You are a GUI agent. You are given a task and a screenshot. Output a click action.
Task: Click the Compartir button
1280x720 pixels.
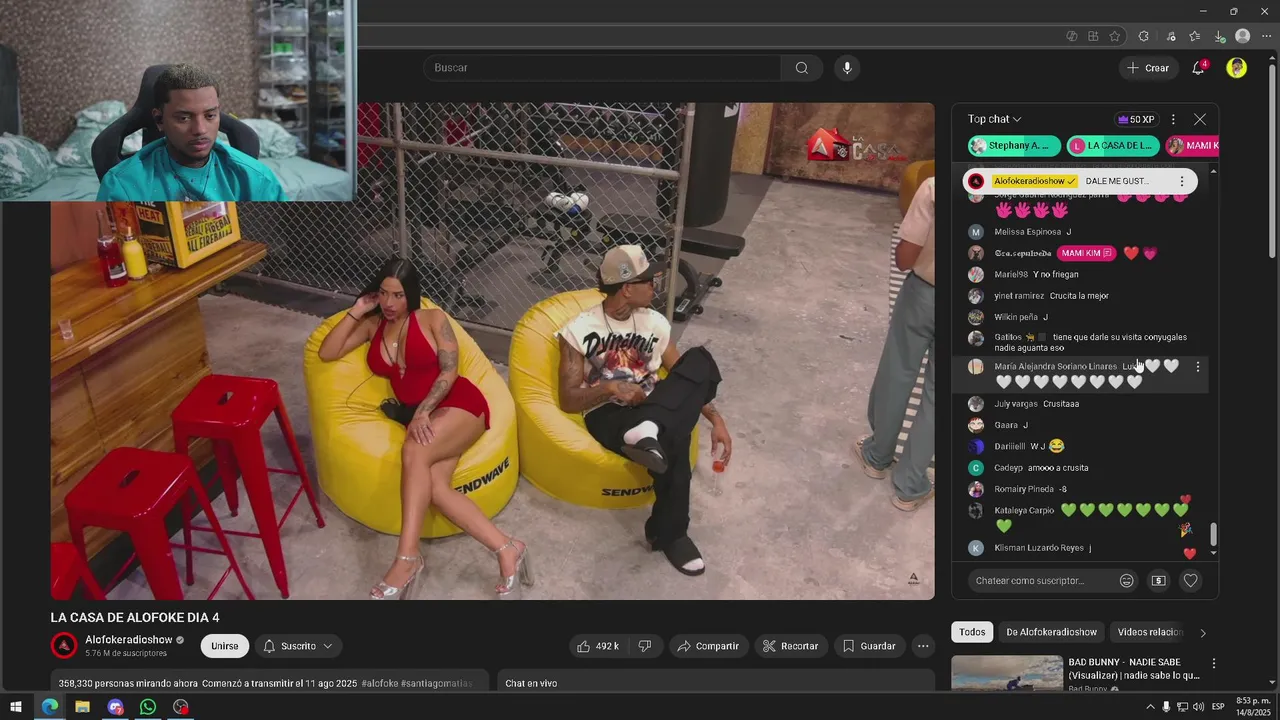tap(708, 646)
